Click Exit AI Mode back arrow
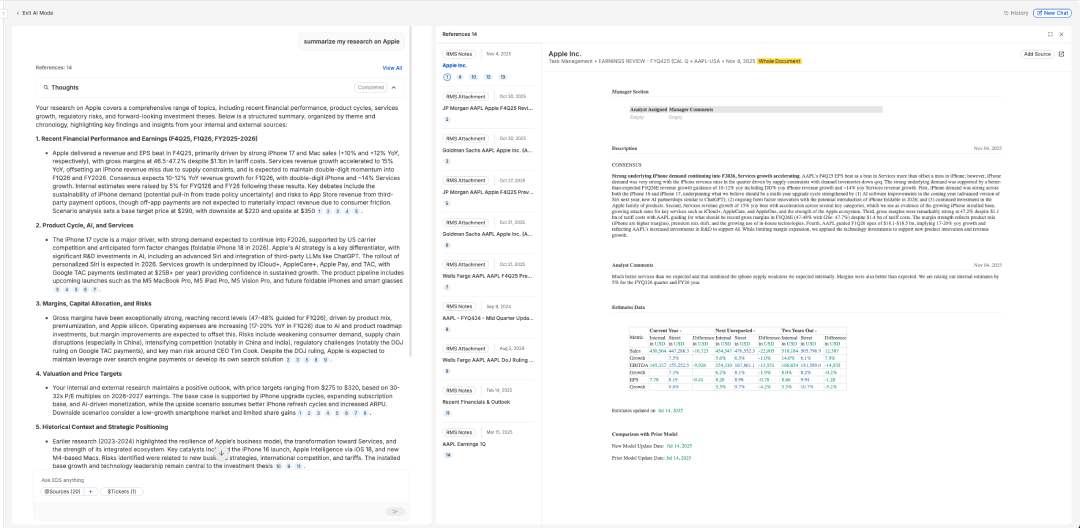The image size is (1080, 528). coord(18,13)
